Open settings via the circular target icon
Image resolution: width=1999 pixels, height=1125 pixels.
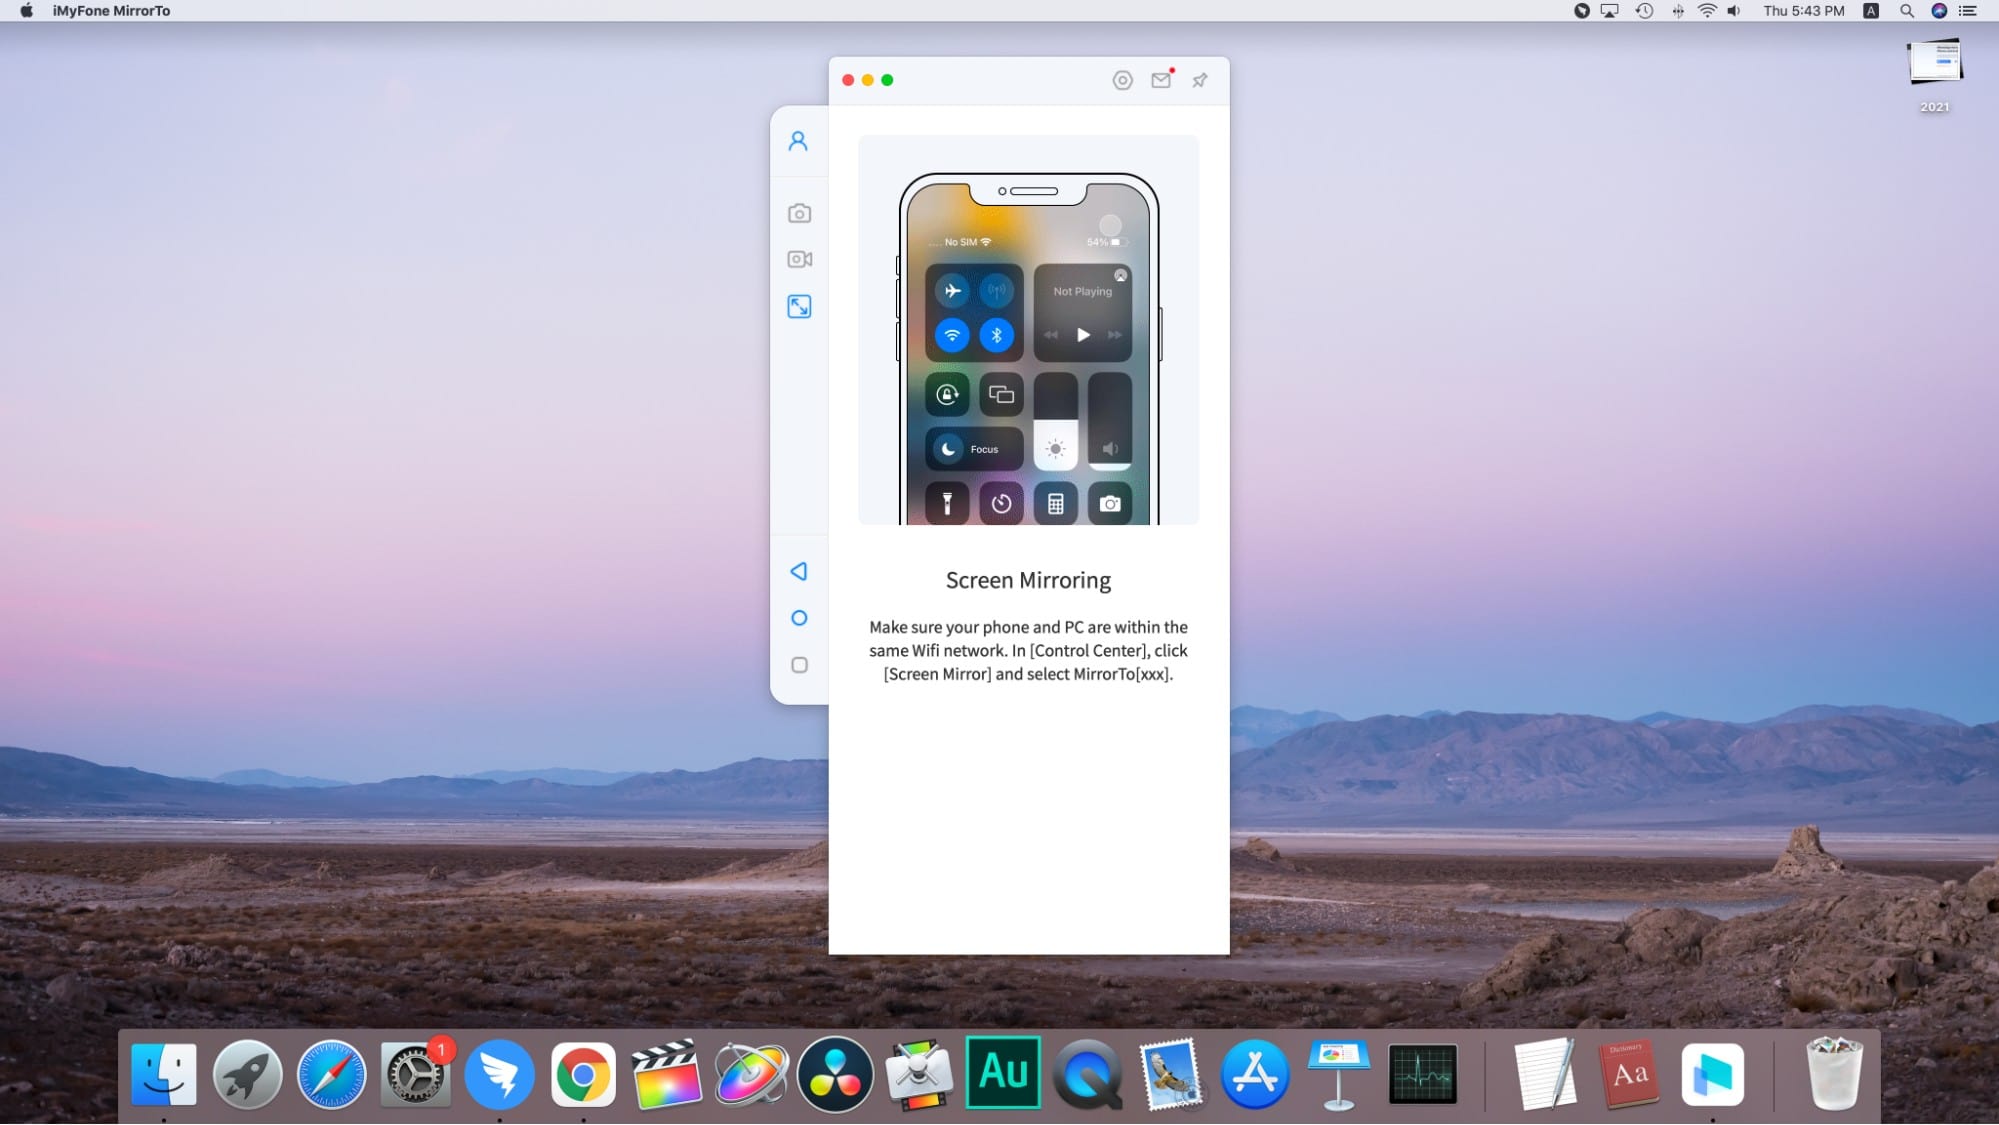coord(1122,80)
